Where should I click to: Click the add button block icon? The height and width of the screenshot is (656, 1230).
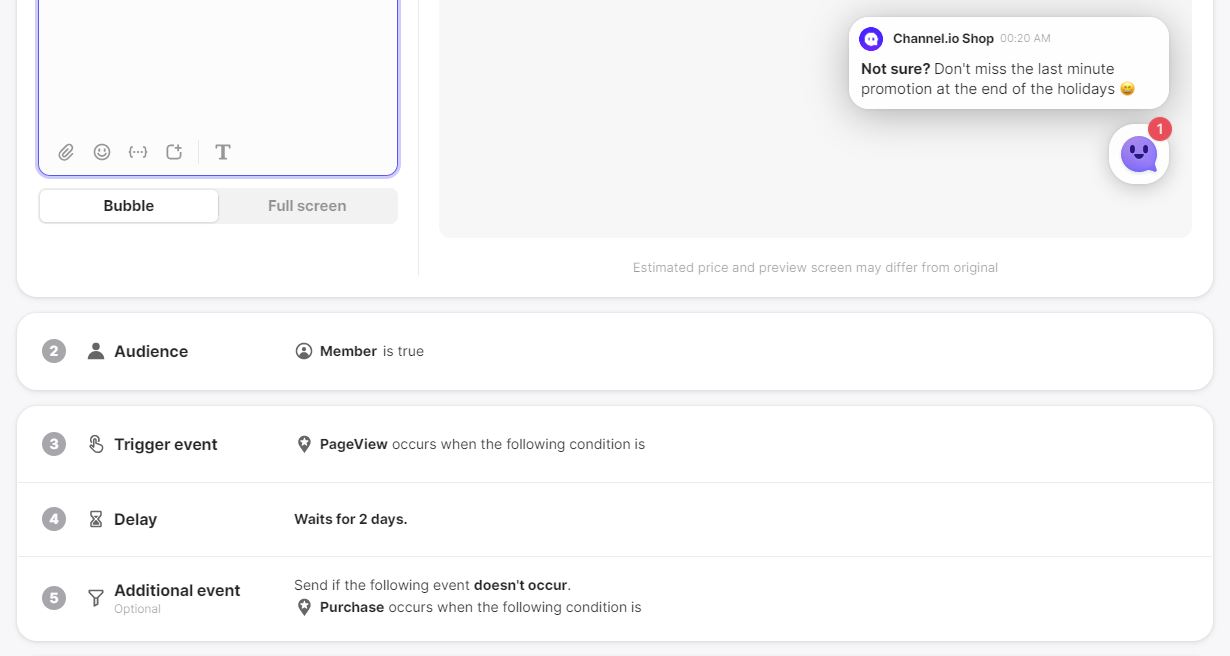point(174,152)
